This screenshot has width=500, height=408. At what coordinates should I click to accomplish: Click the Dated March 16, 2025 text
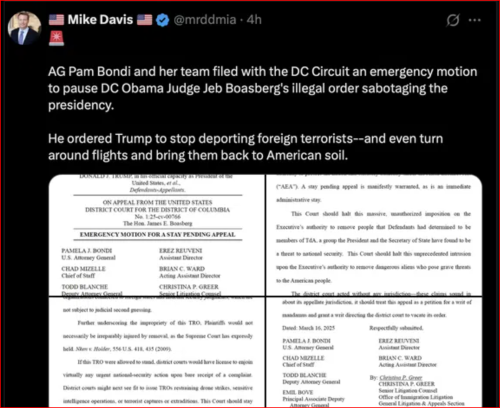coord(308,328)
